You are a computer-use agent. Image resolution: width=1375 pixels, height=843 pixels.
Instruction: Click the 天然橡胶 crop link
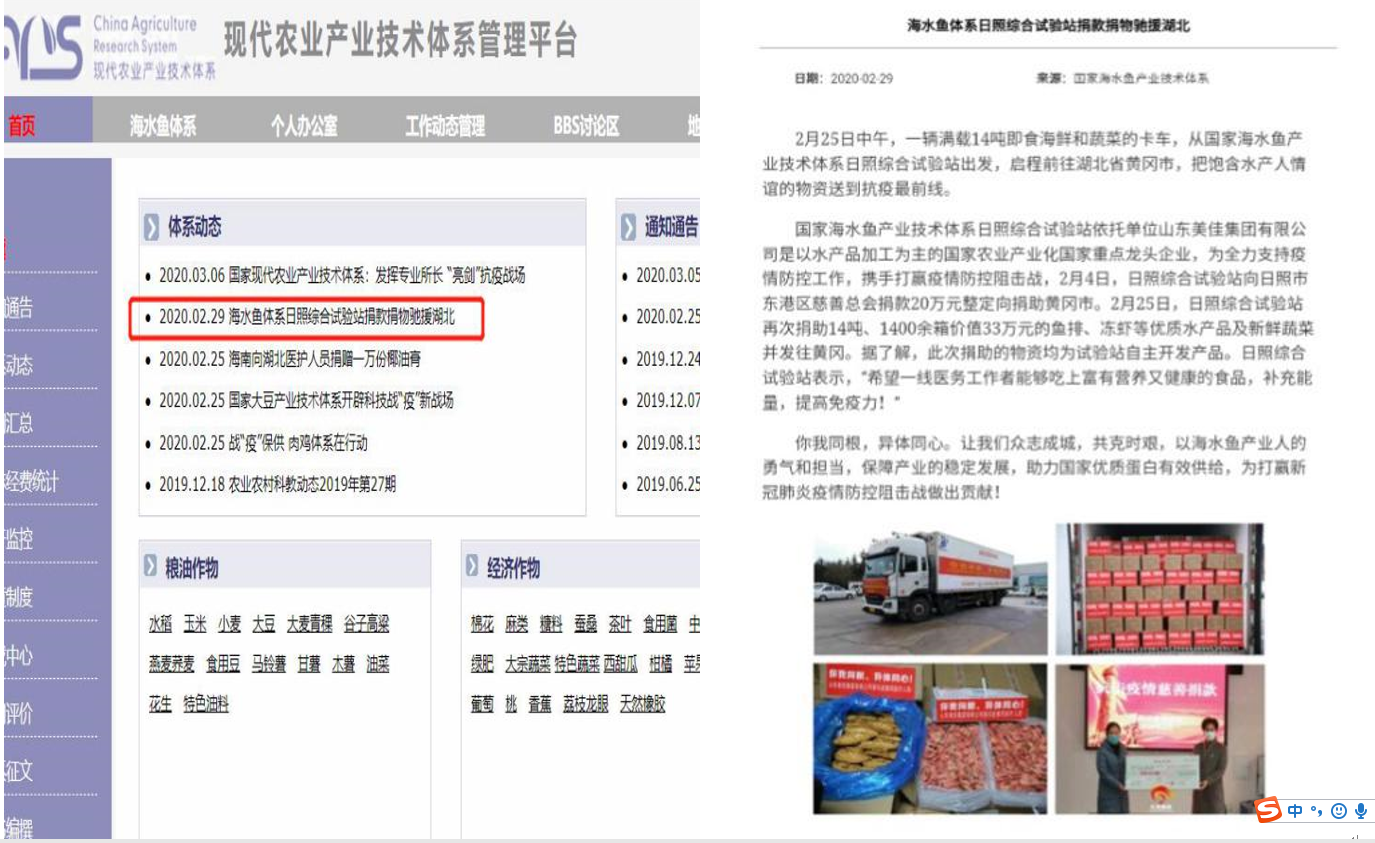(x=642, y=704)
